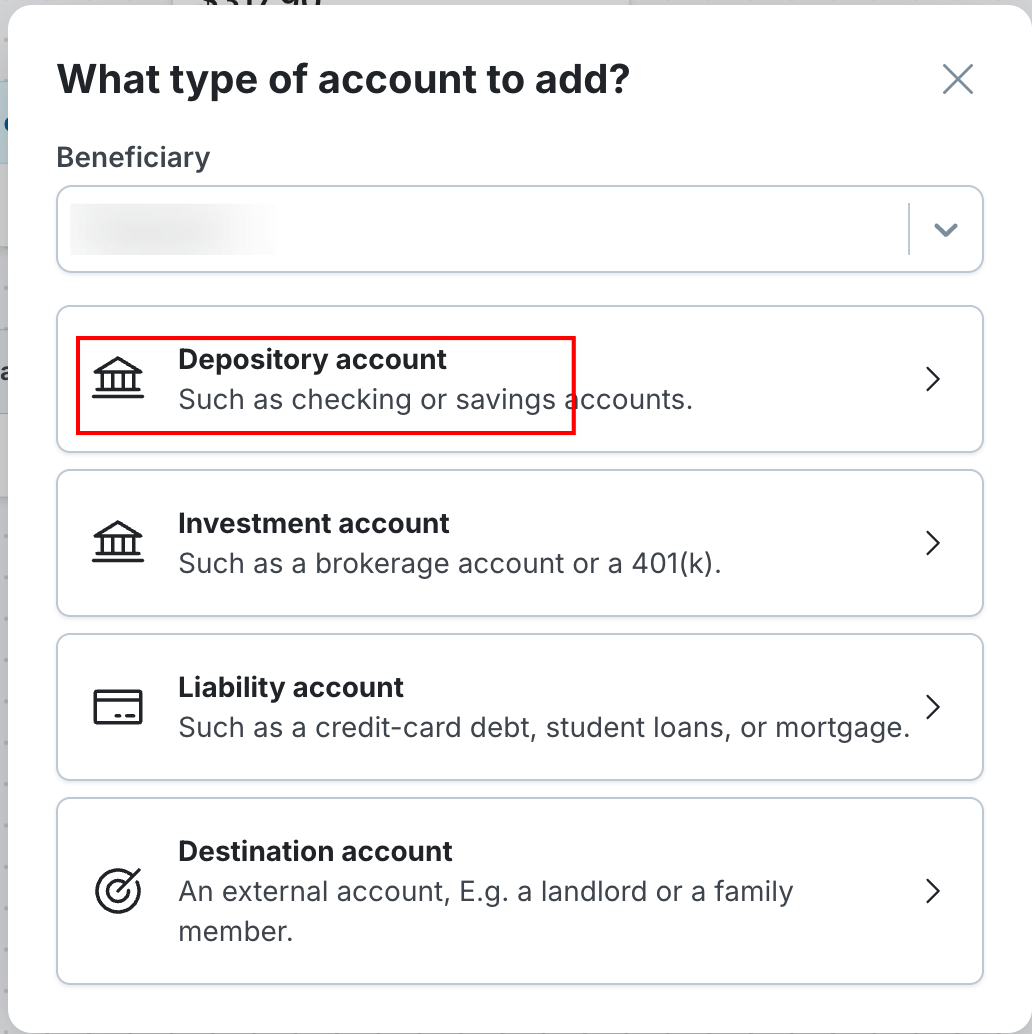Click 'Such as checking or savings accounts' text
The width and height of the screenshot is (1032, 1034).
[435, 400]
